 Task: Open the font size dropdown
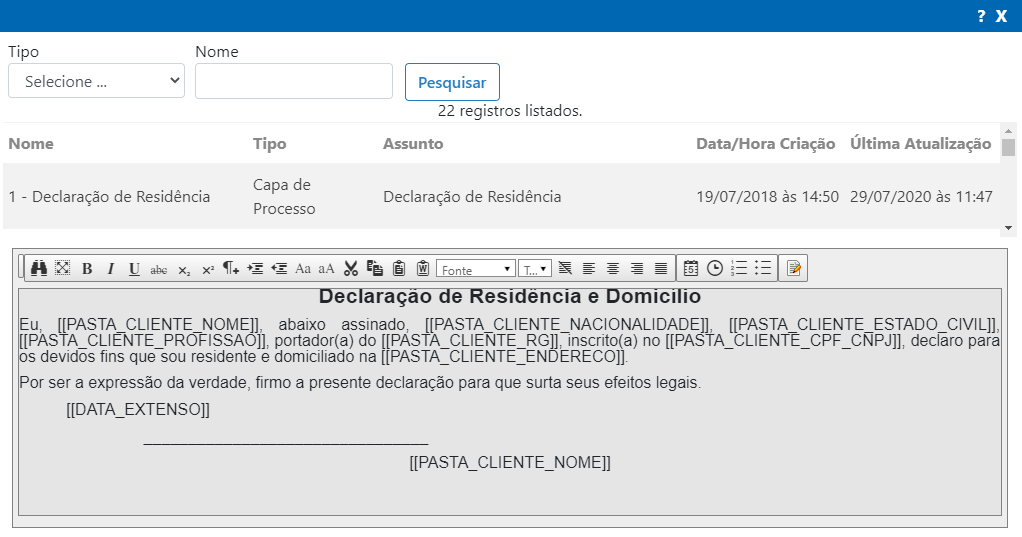coord(535,269)
